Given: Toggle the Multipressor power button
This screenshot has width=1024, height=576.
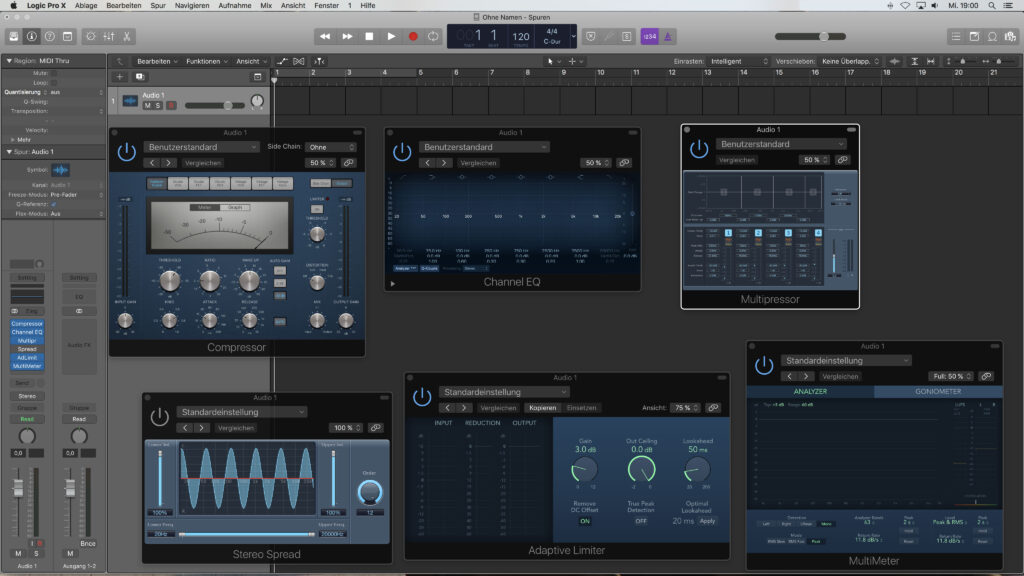Looking at the screenshot, I should point(699,149).
